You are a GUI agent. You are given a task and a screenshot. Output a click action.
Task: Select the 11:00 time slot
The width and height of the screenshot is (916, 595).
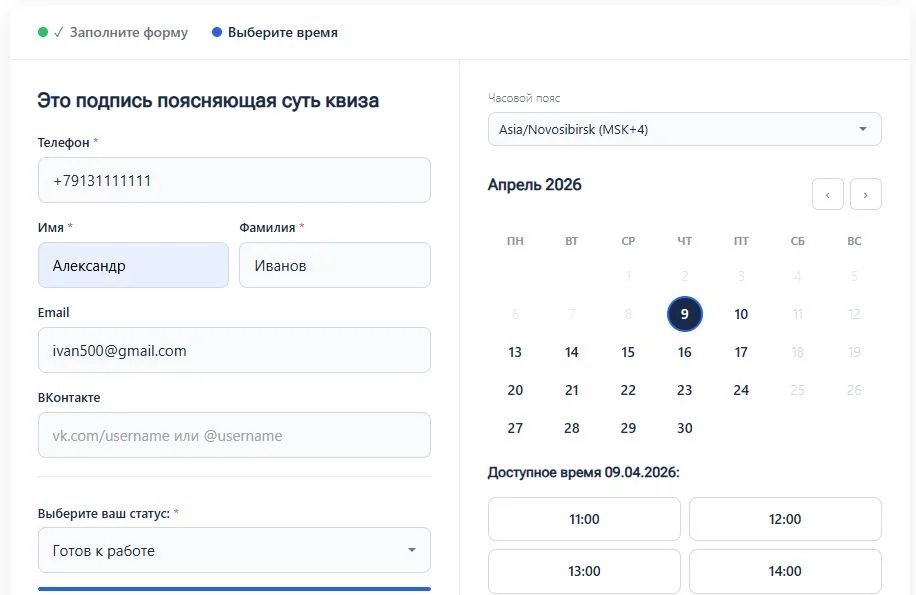pos(583,519)
